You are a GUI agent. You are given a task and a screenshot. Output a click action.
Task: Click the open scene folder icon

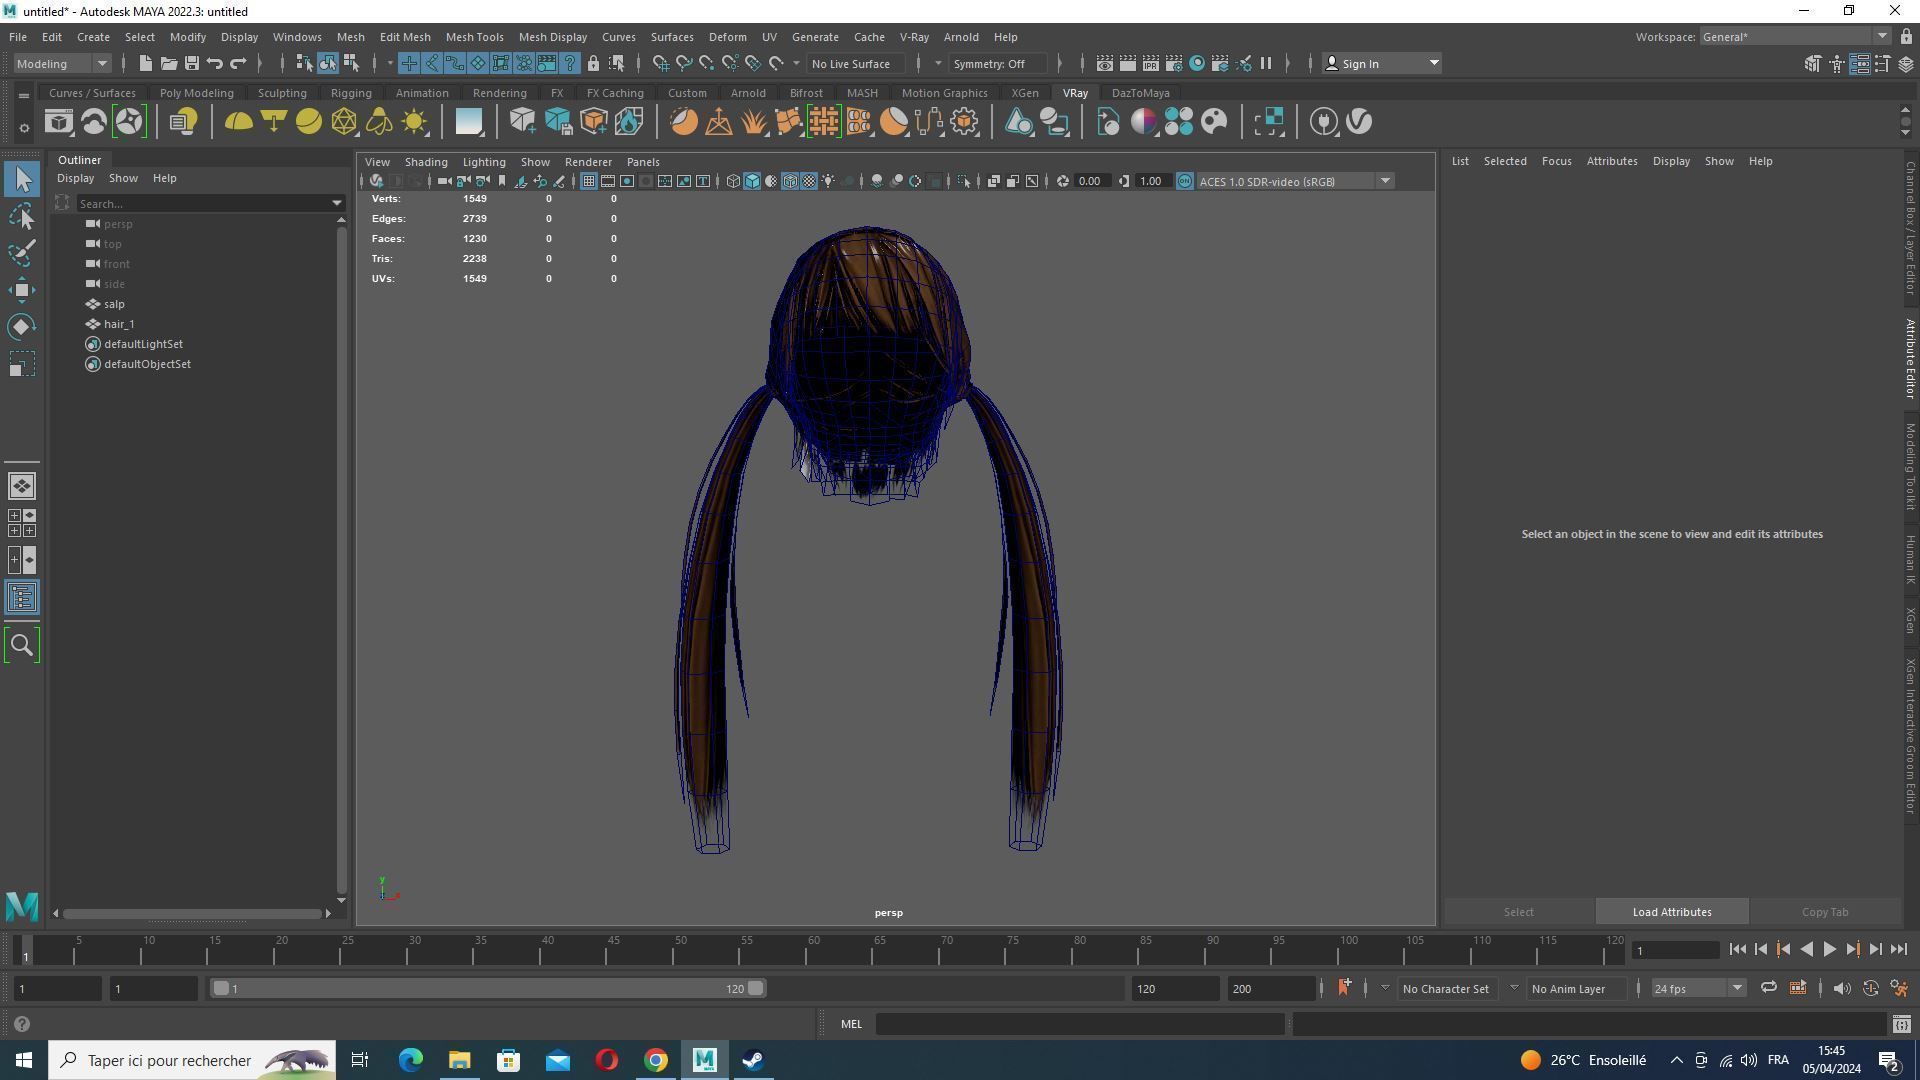point(168,63)
